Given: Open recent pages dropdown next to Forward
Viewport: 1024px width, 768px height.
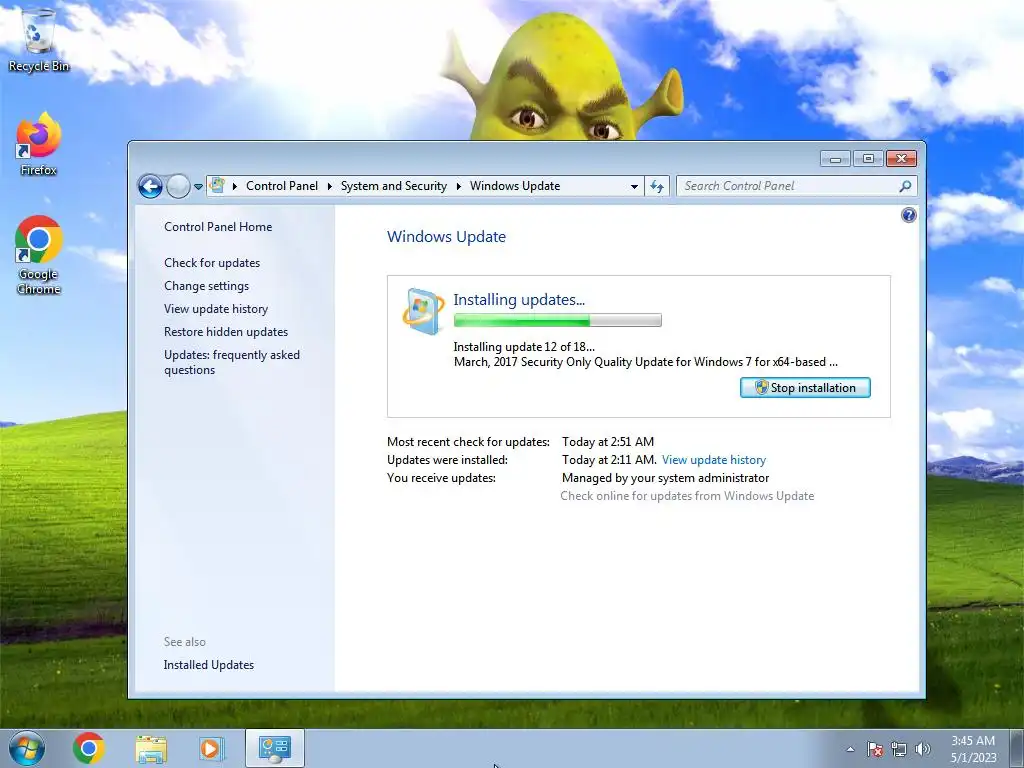Looking at the screenshot, I should [199, 187].
